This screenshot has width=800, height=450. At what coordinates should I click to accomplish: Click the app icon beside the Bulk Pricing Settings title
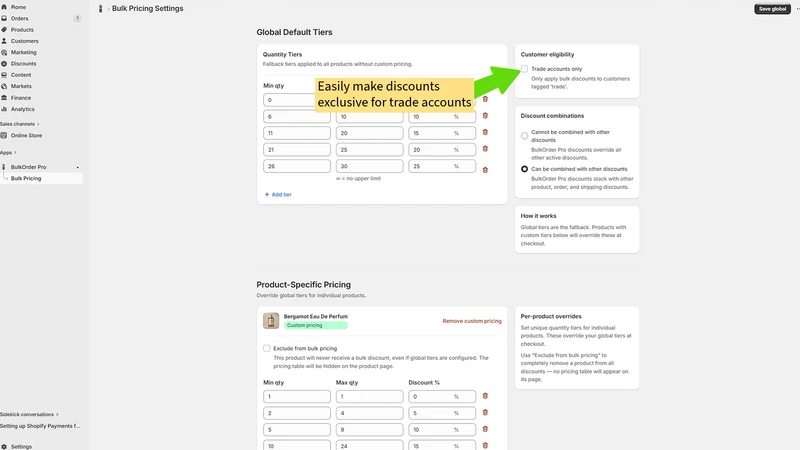[x=101, y=9]
